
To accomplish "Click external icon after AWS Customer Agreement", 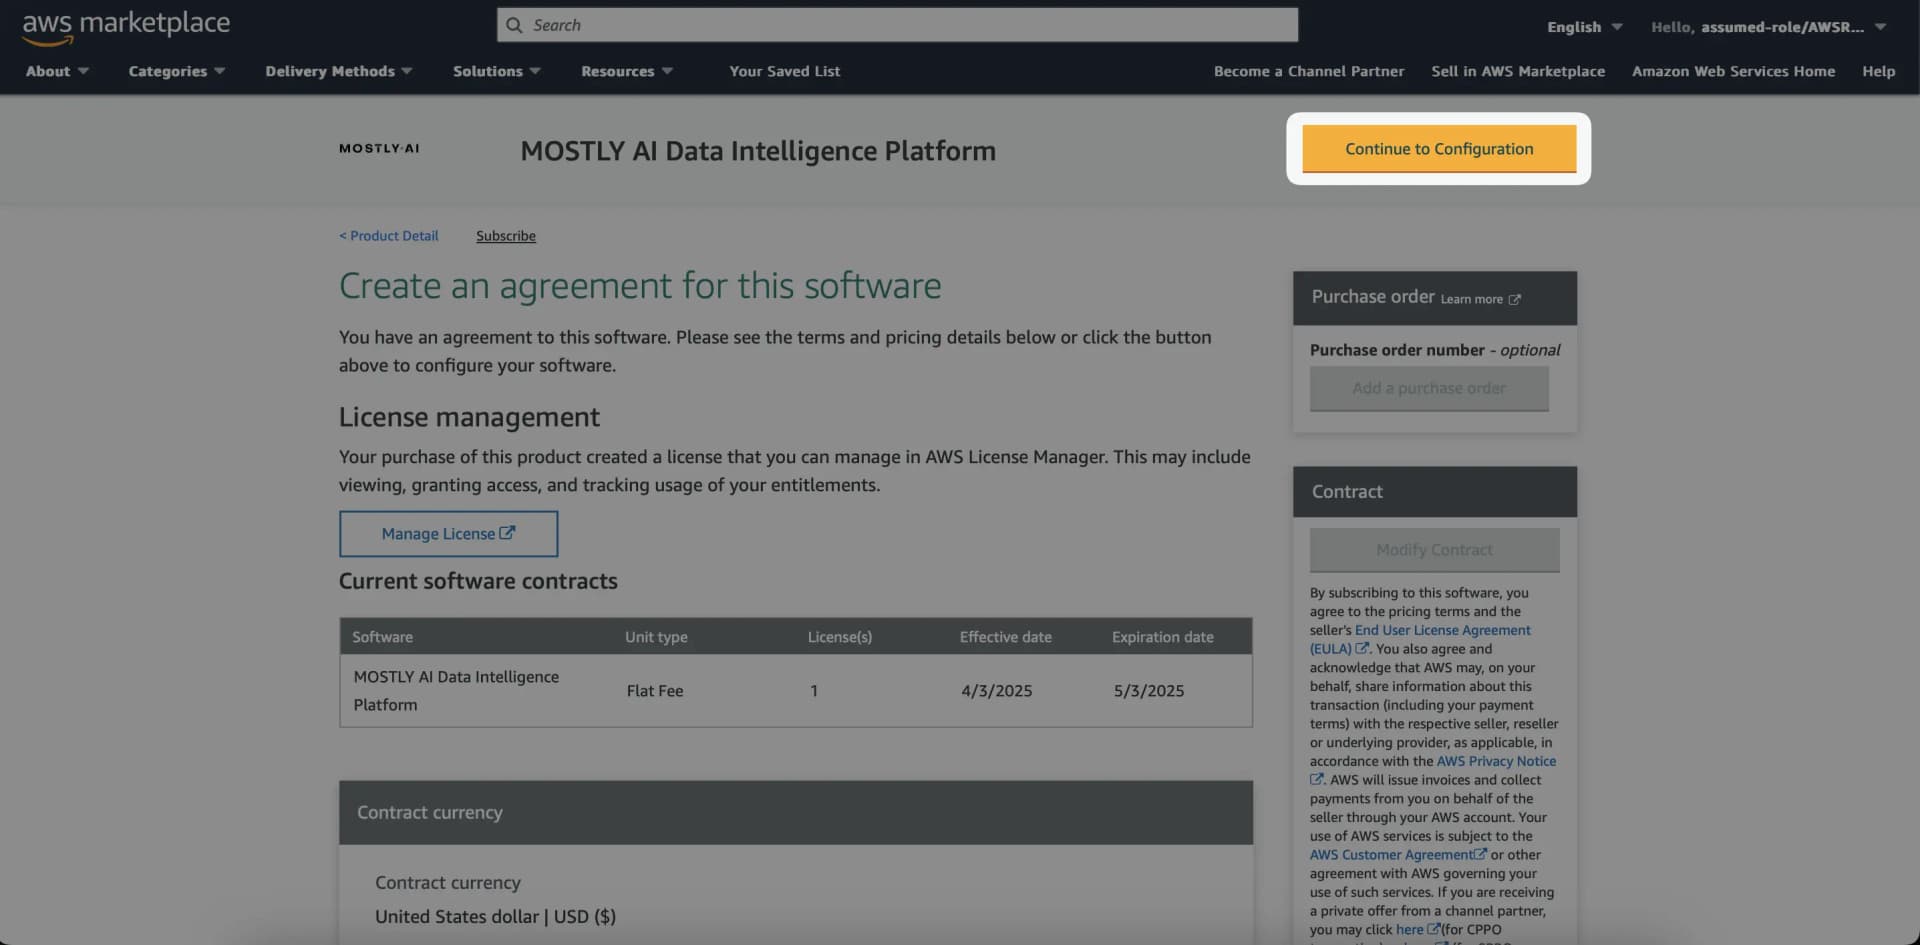I will [1481, 854].
